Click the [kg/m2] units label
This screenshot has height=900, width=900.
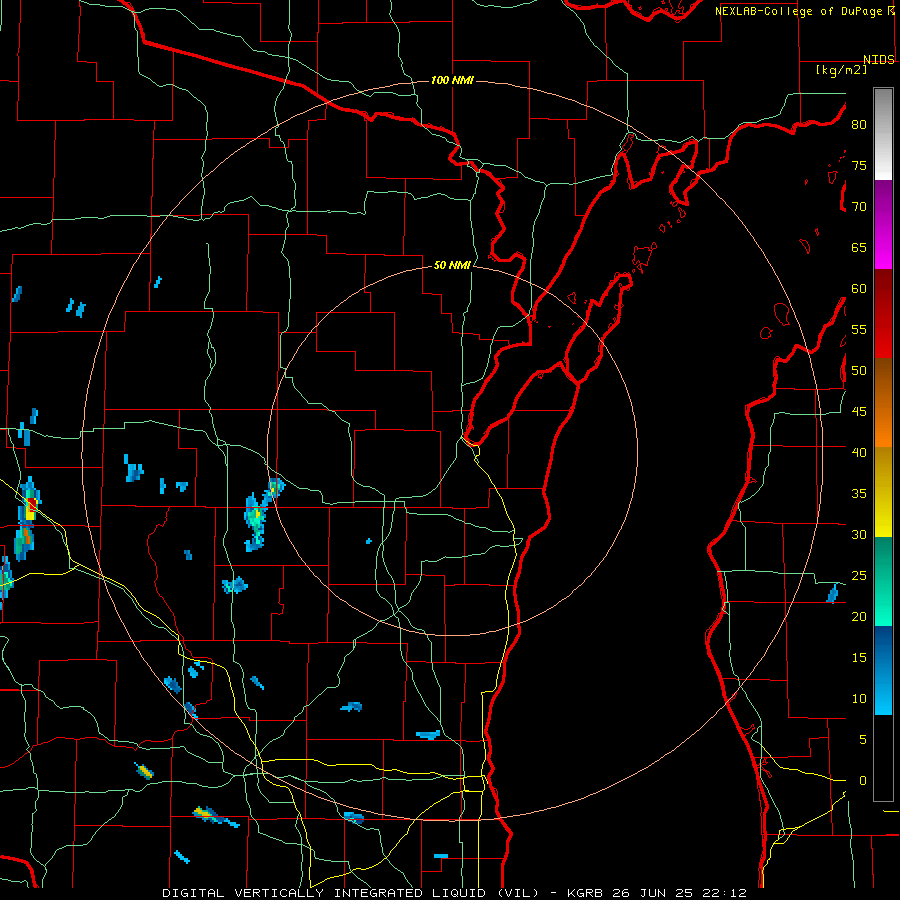pos(841,70)
